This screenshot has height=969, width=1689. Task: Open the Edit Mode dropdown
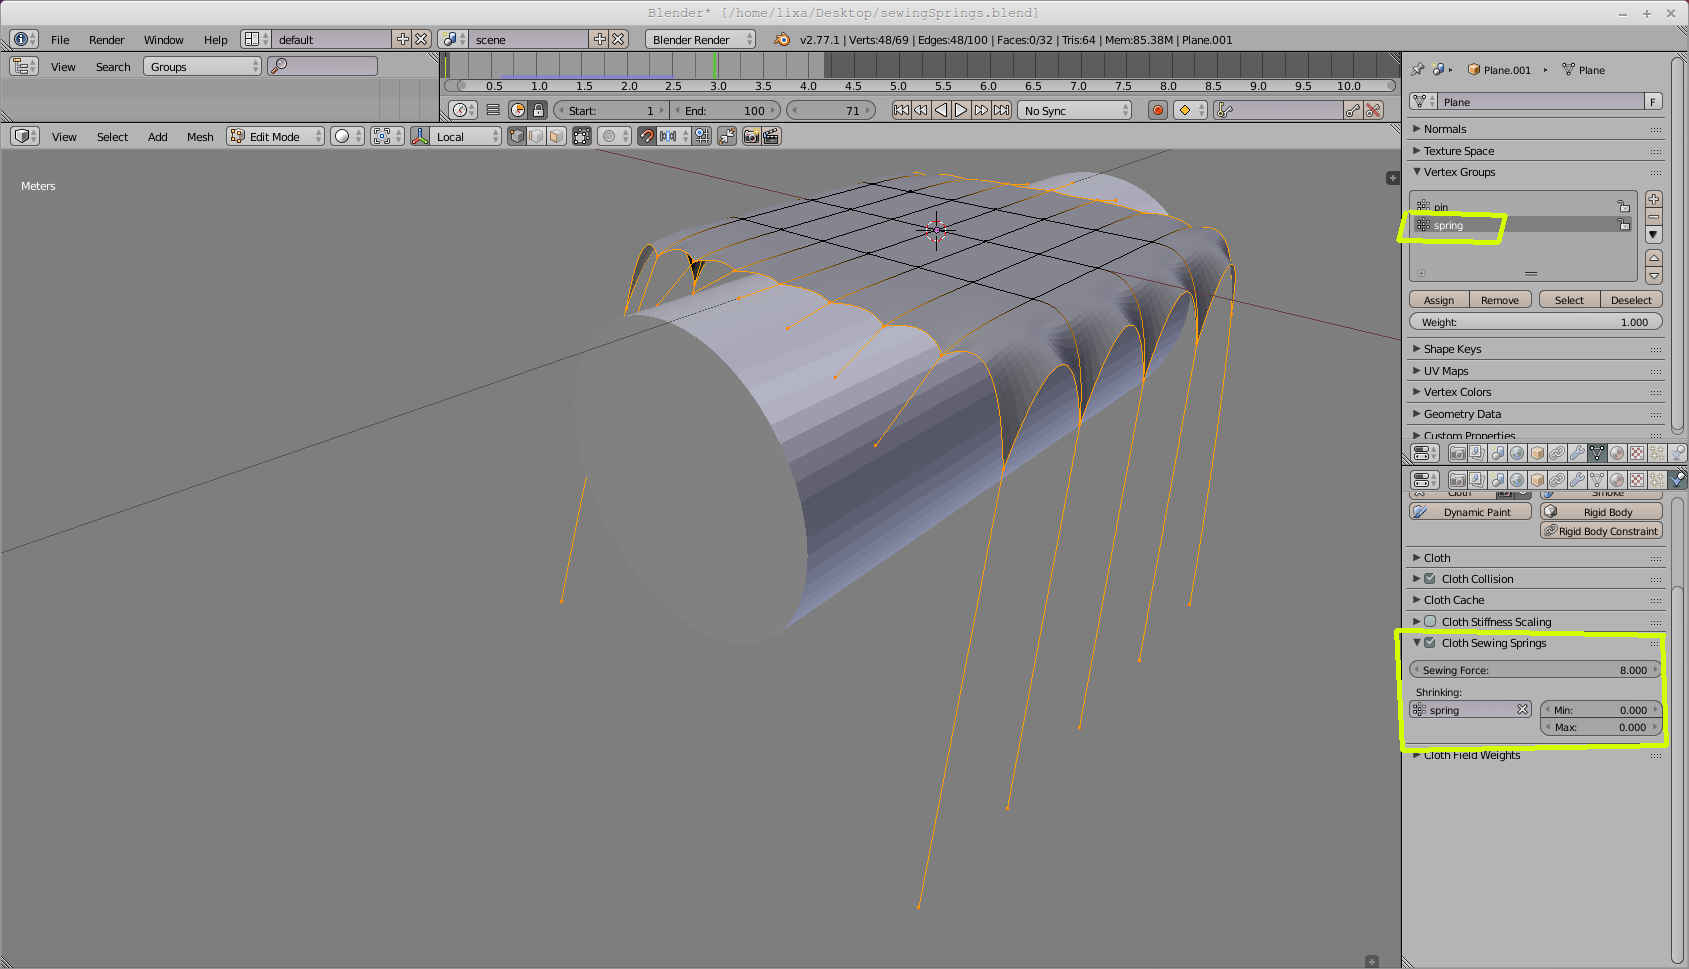point(276,136)
